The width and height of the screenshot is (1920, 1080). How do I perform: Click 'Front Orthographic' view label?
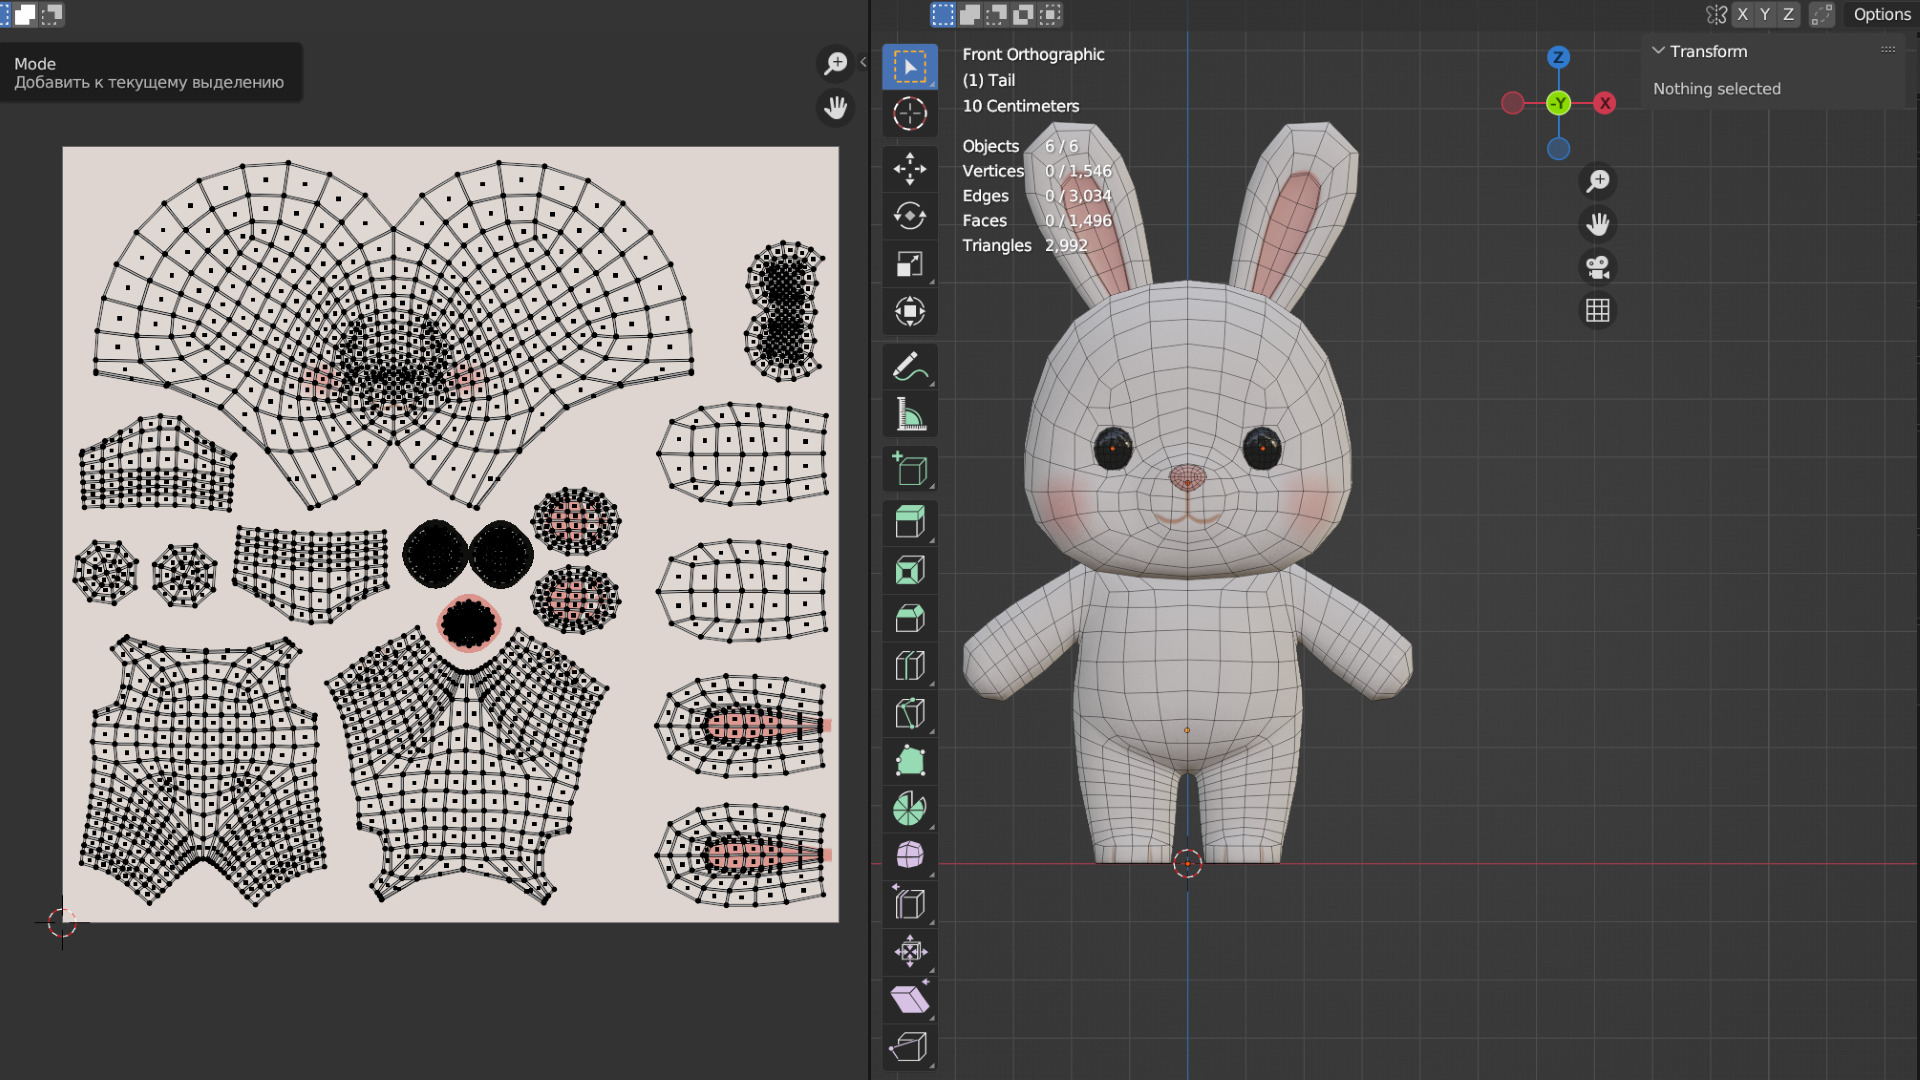click(1033, 54)
